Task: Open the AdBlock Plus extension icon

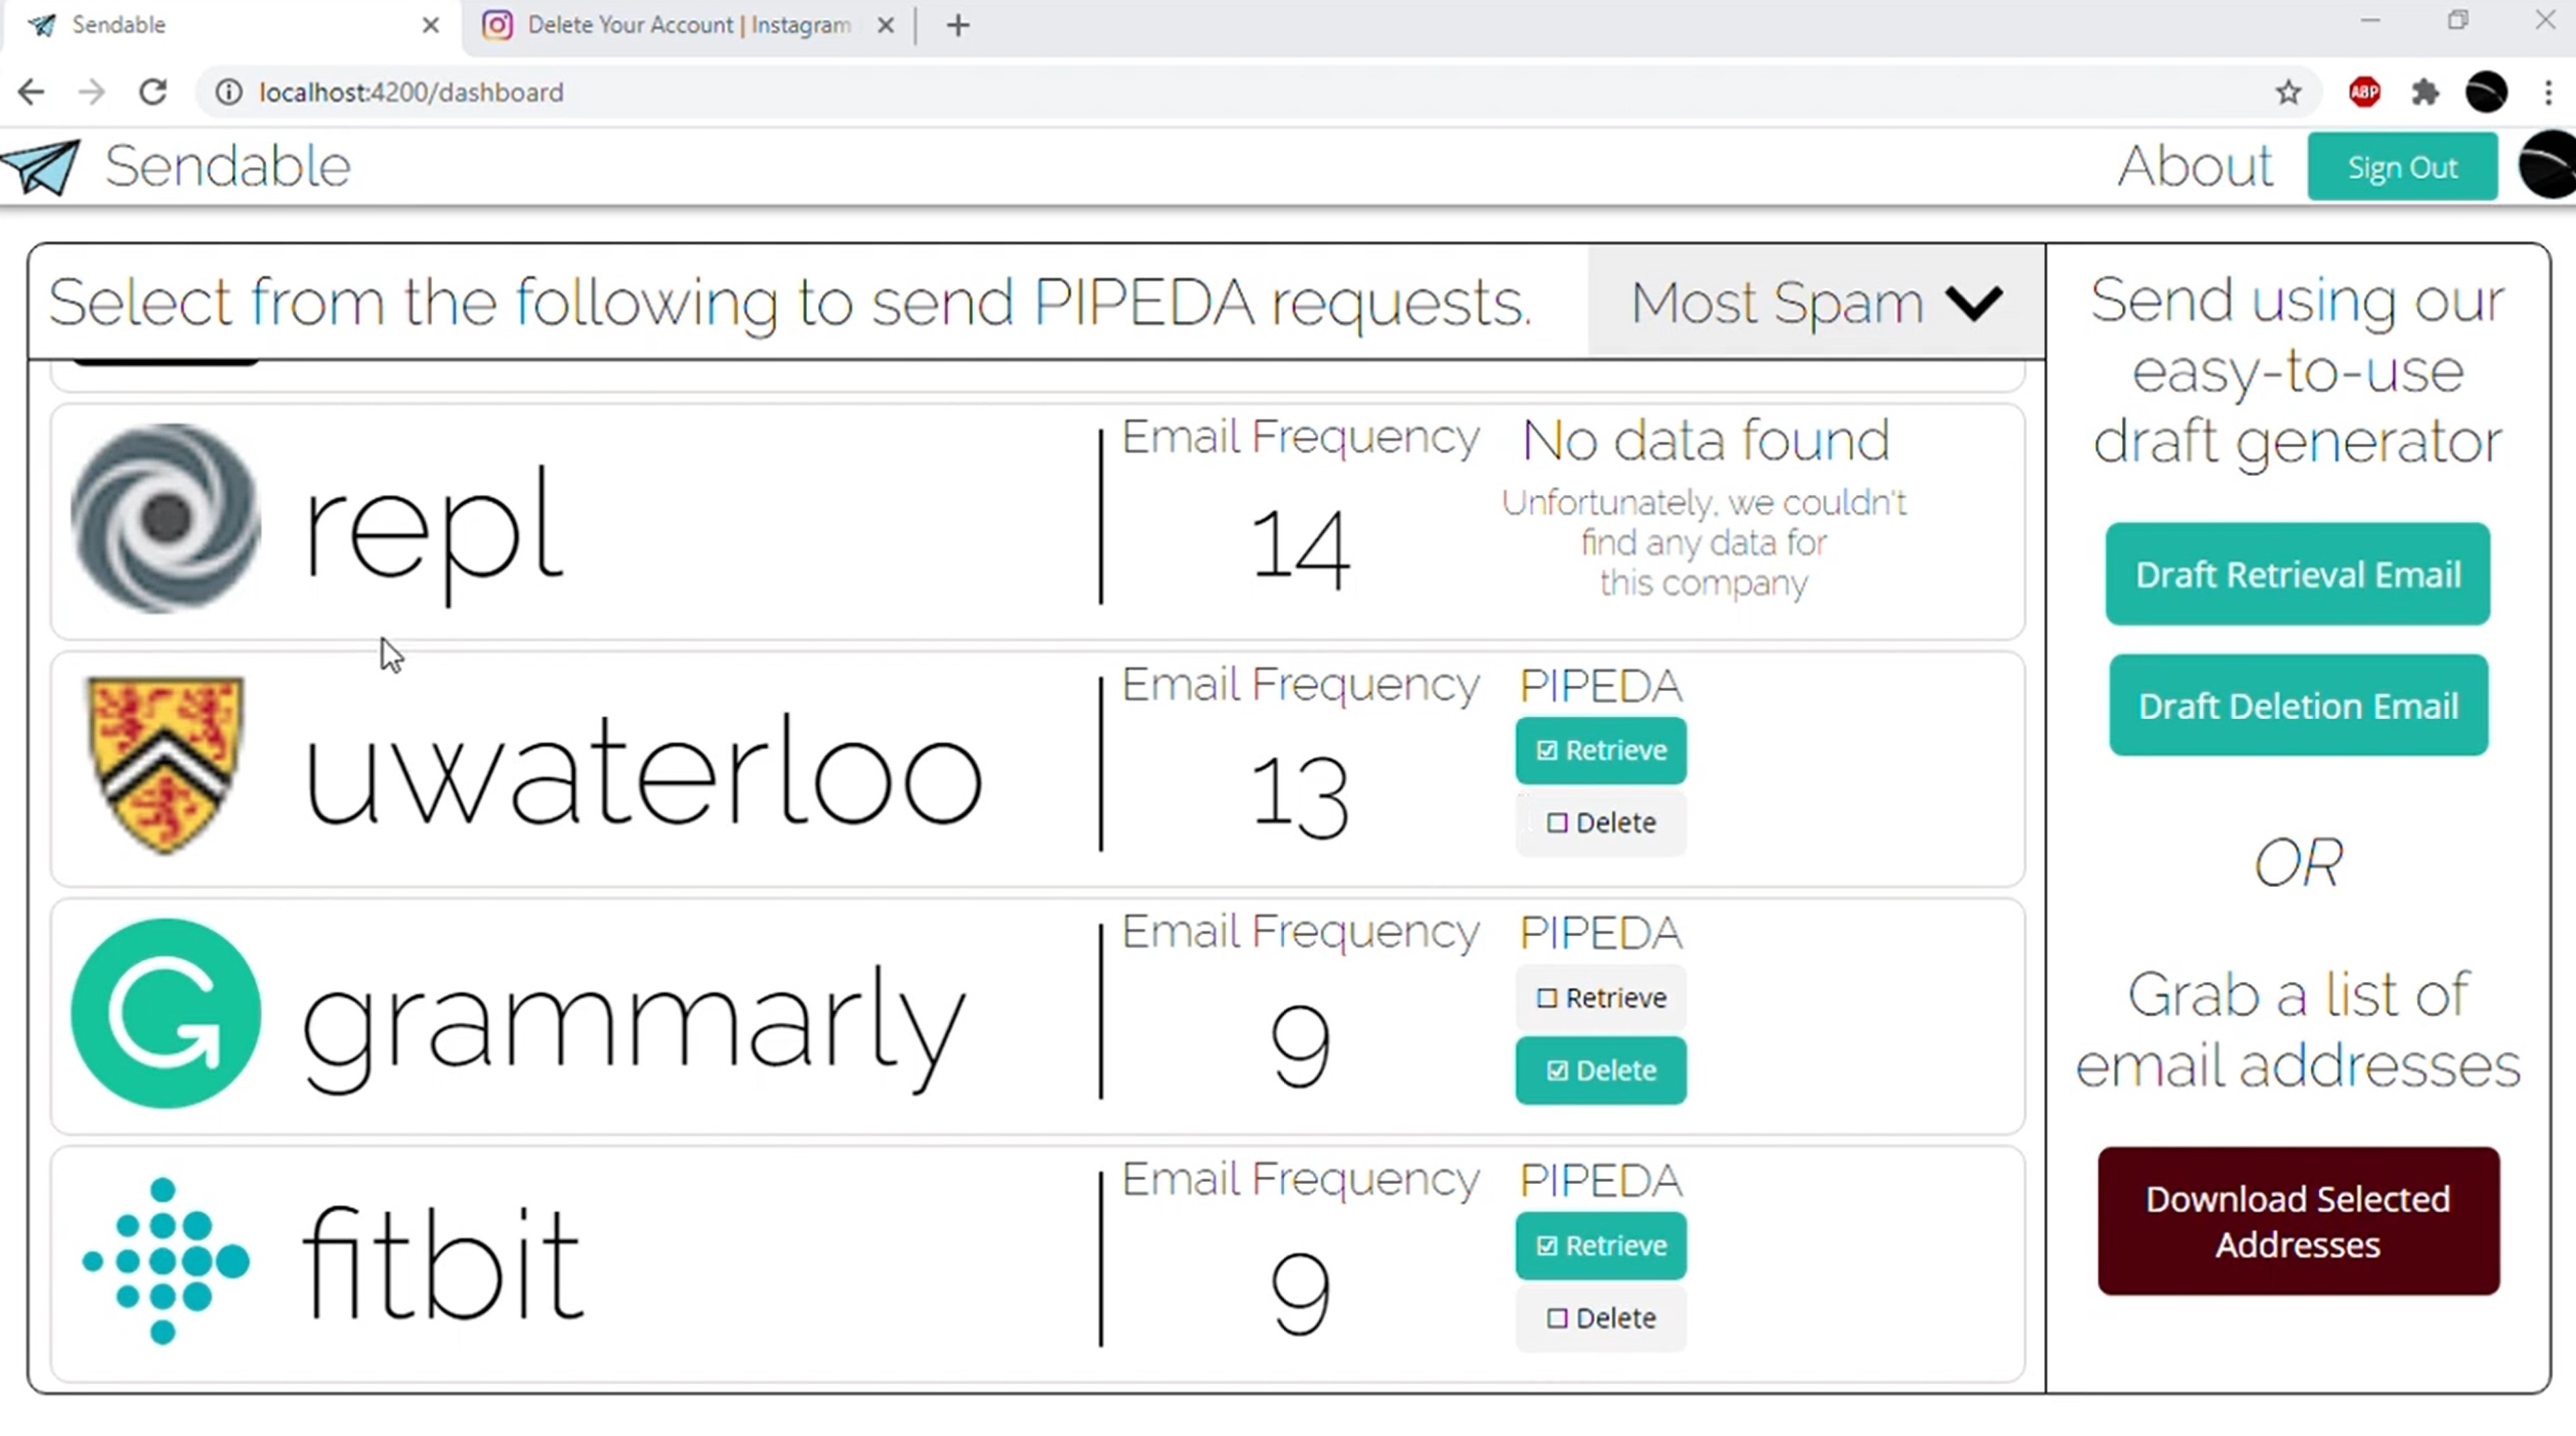Action: [x=2364, y=92]
